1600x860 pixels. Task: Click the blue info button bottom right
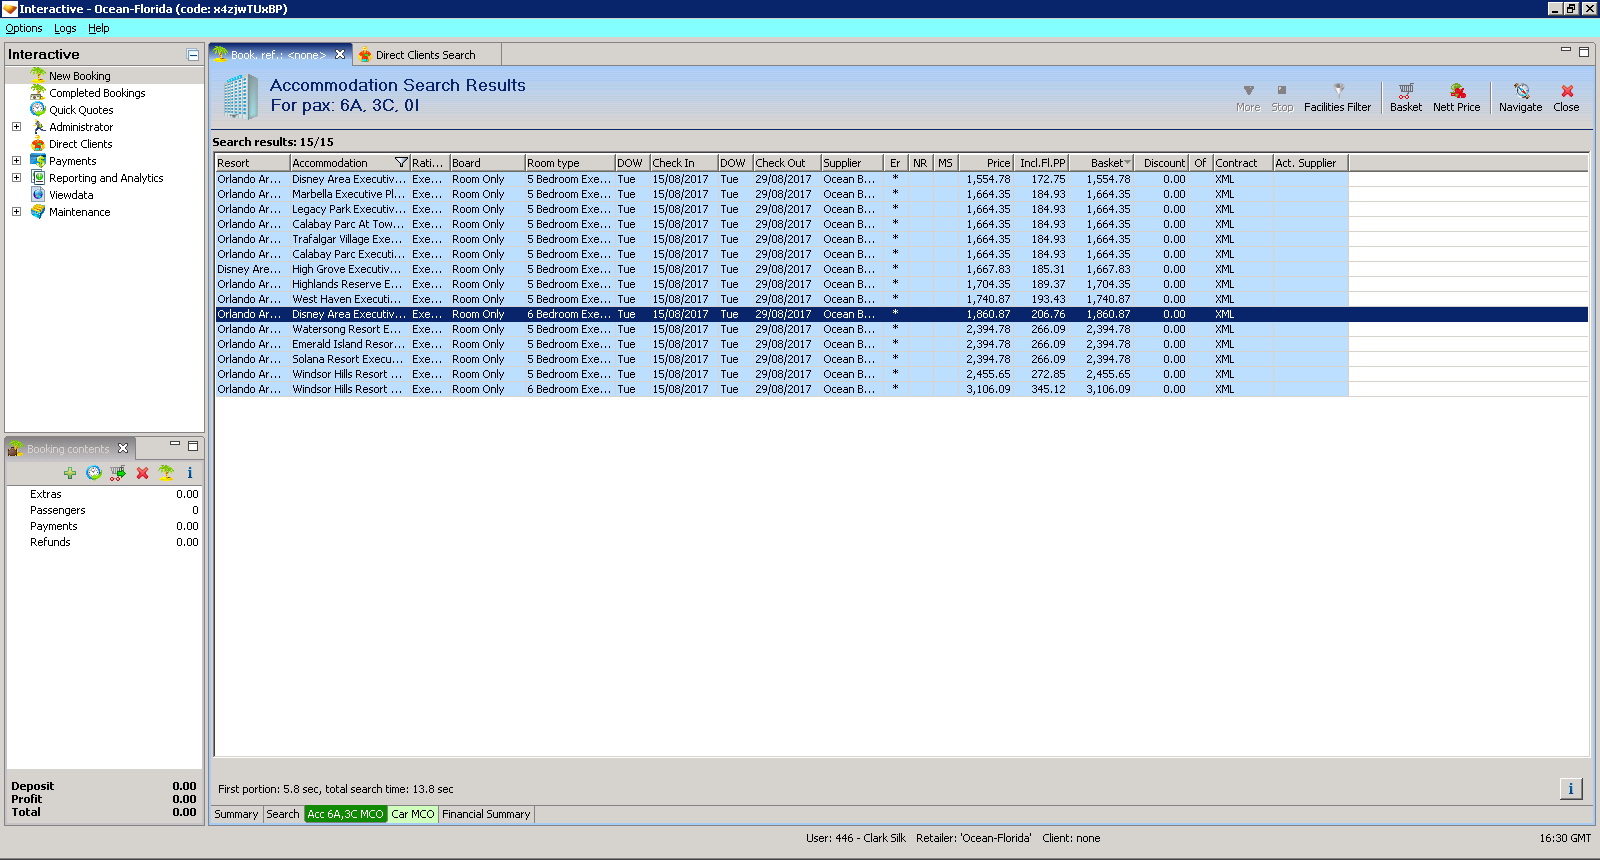1570,789
